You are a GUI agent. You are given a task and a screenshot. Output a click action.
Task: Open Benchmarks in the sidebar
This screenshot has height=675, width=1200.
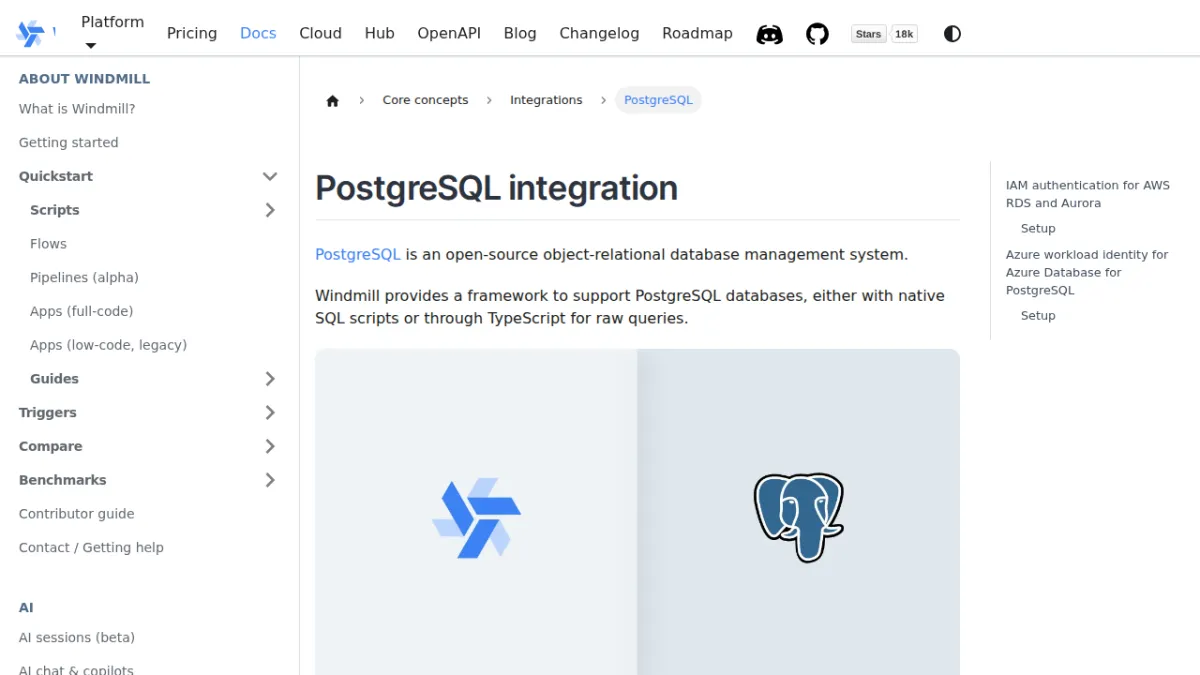click(62, 480)
